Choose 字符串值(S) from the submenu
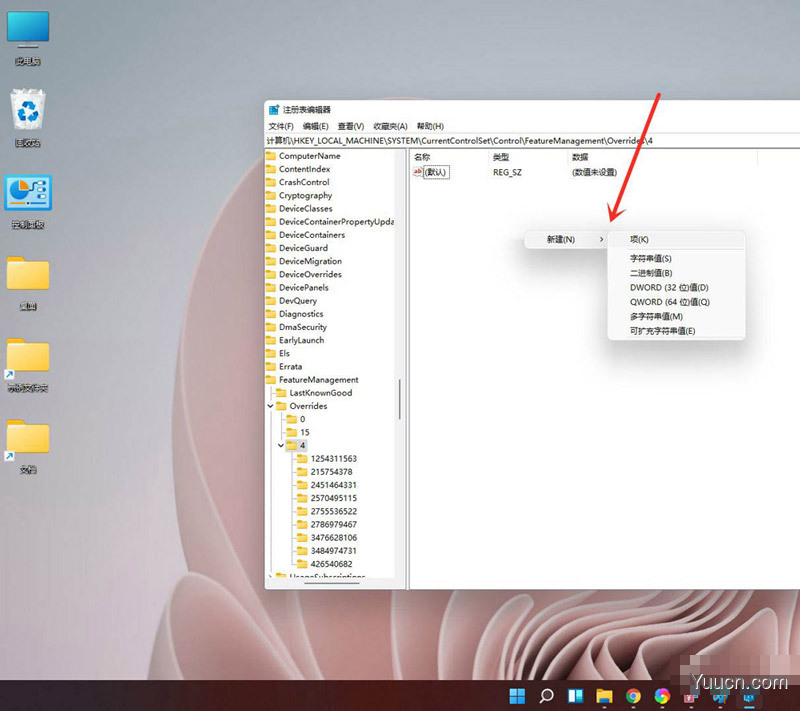Screen dimensions: 800x711 point(676,259)
